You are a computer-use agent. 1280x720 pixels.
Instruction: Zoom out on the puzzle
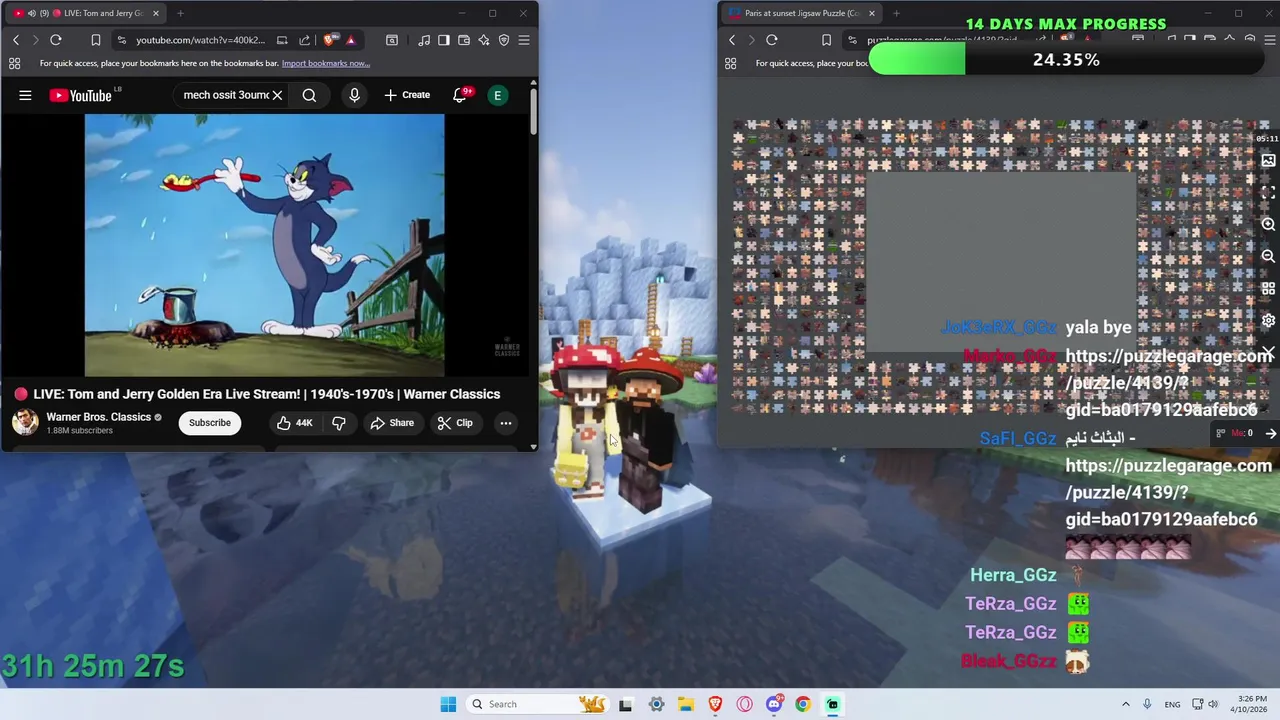pos(1268,257)
